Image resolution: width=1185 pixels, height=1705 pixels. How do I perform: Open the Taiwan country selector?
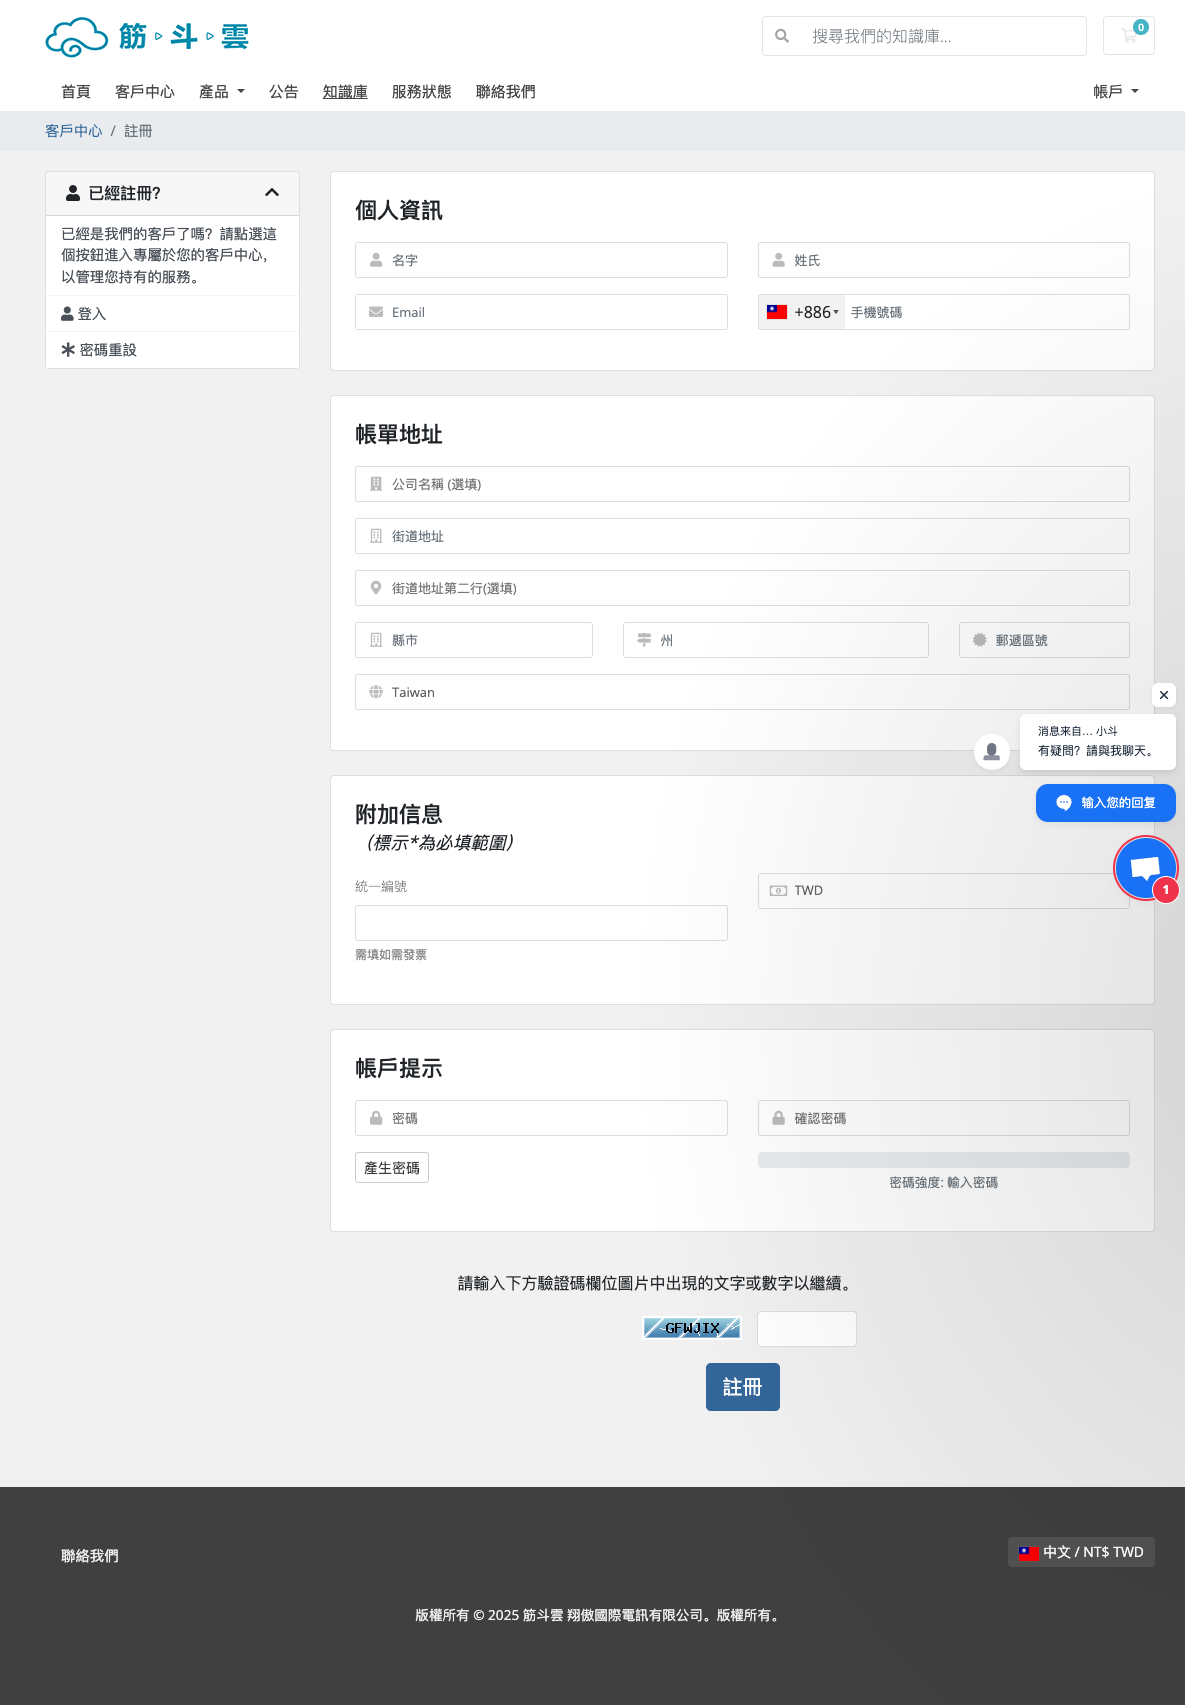point(742,692)
